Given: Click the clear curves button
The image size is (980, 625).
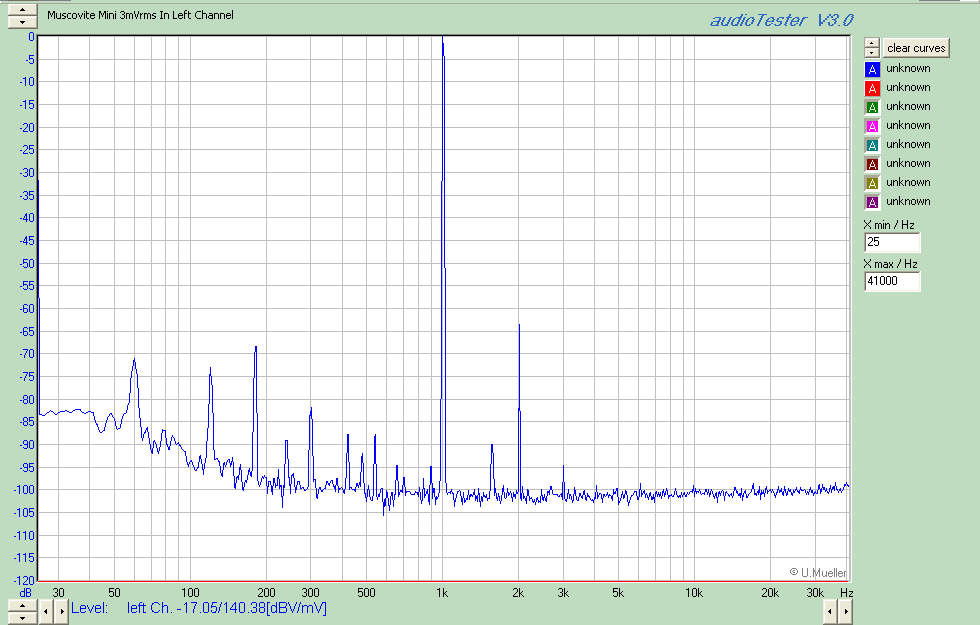Looking at the screenshot, I should point(916,48).
